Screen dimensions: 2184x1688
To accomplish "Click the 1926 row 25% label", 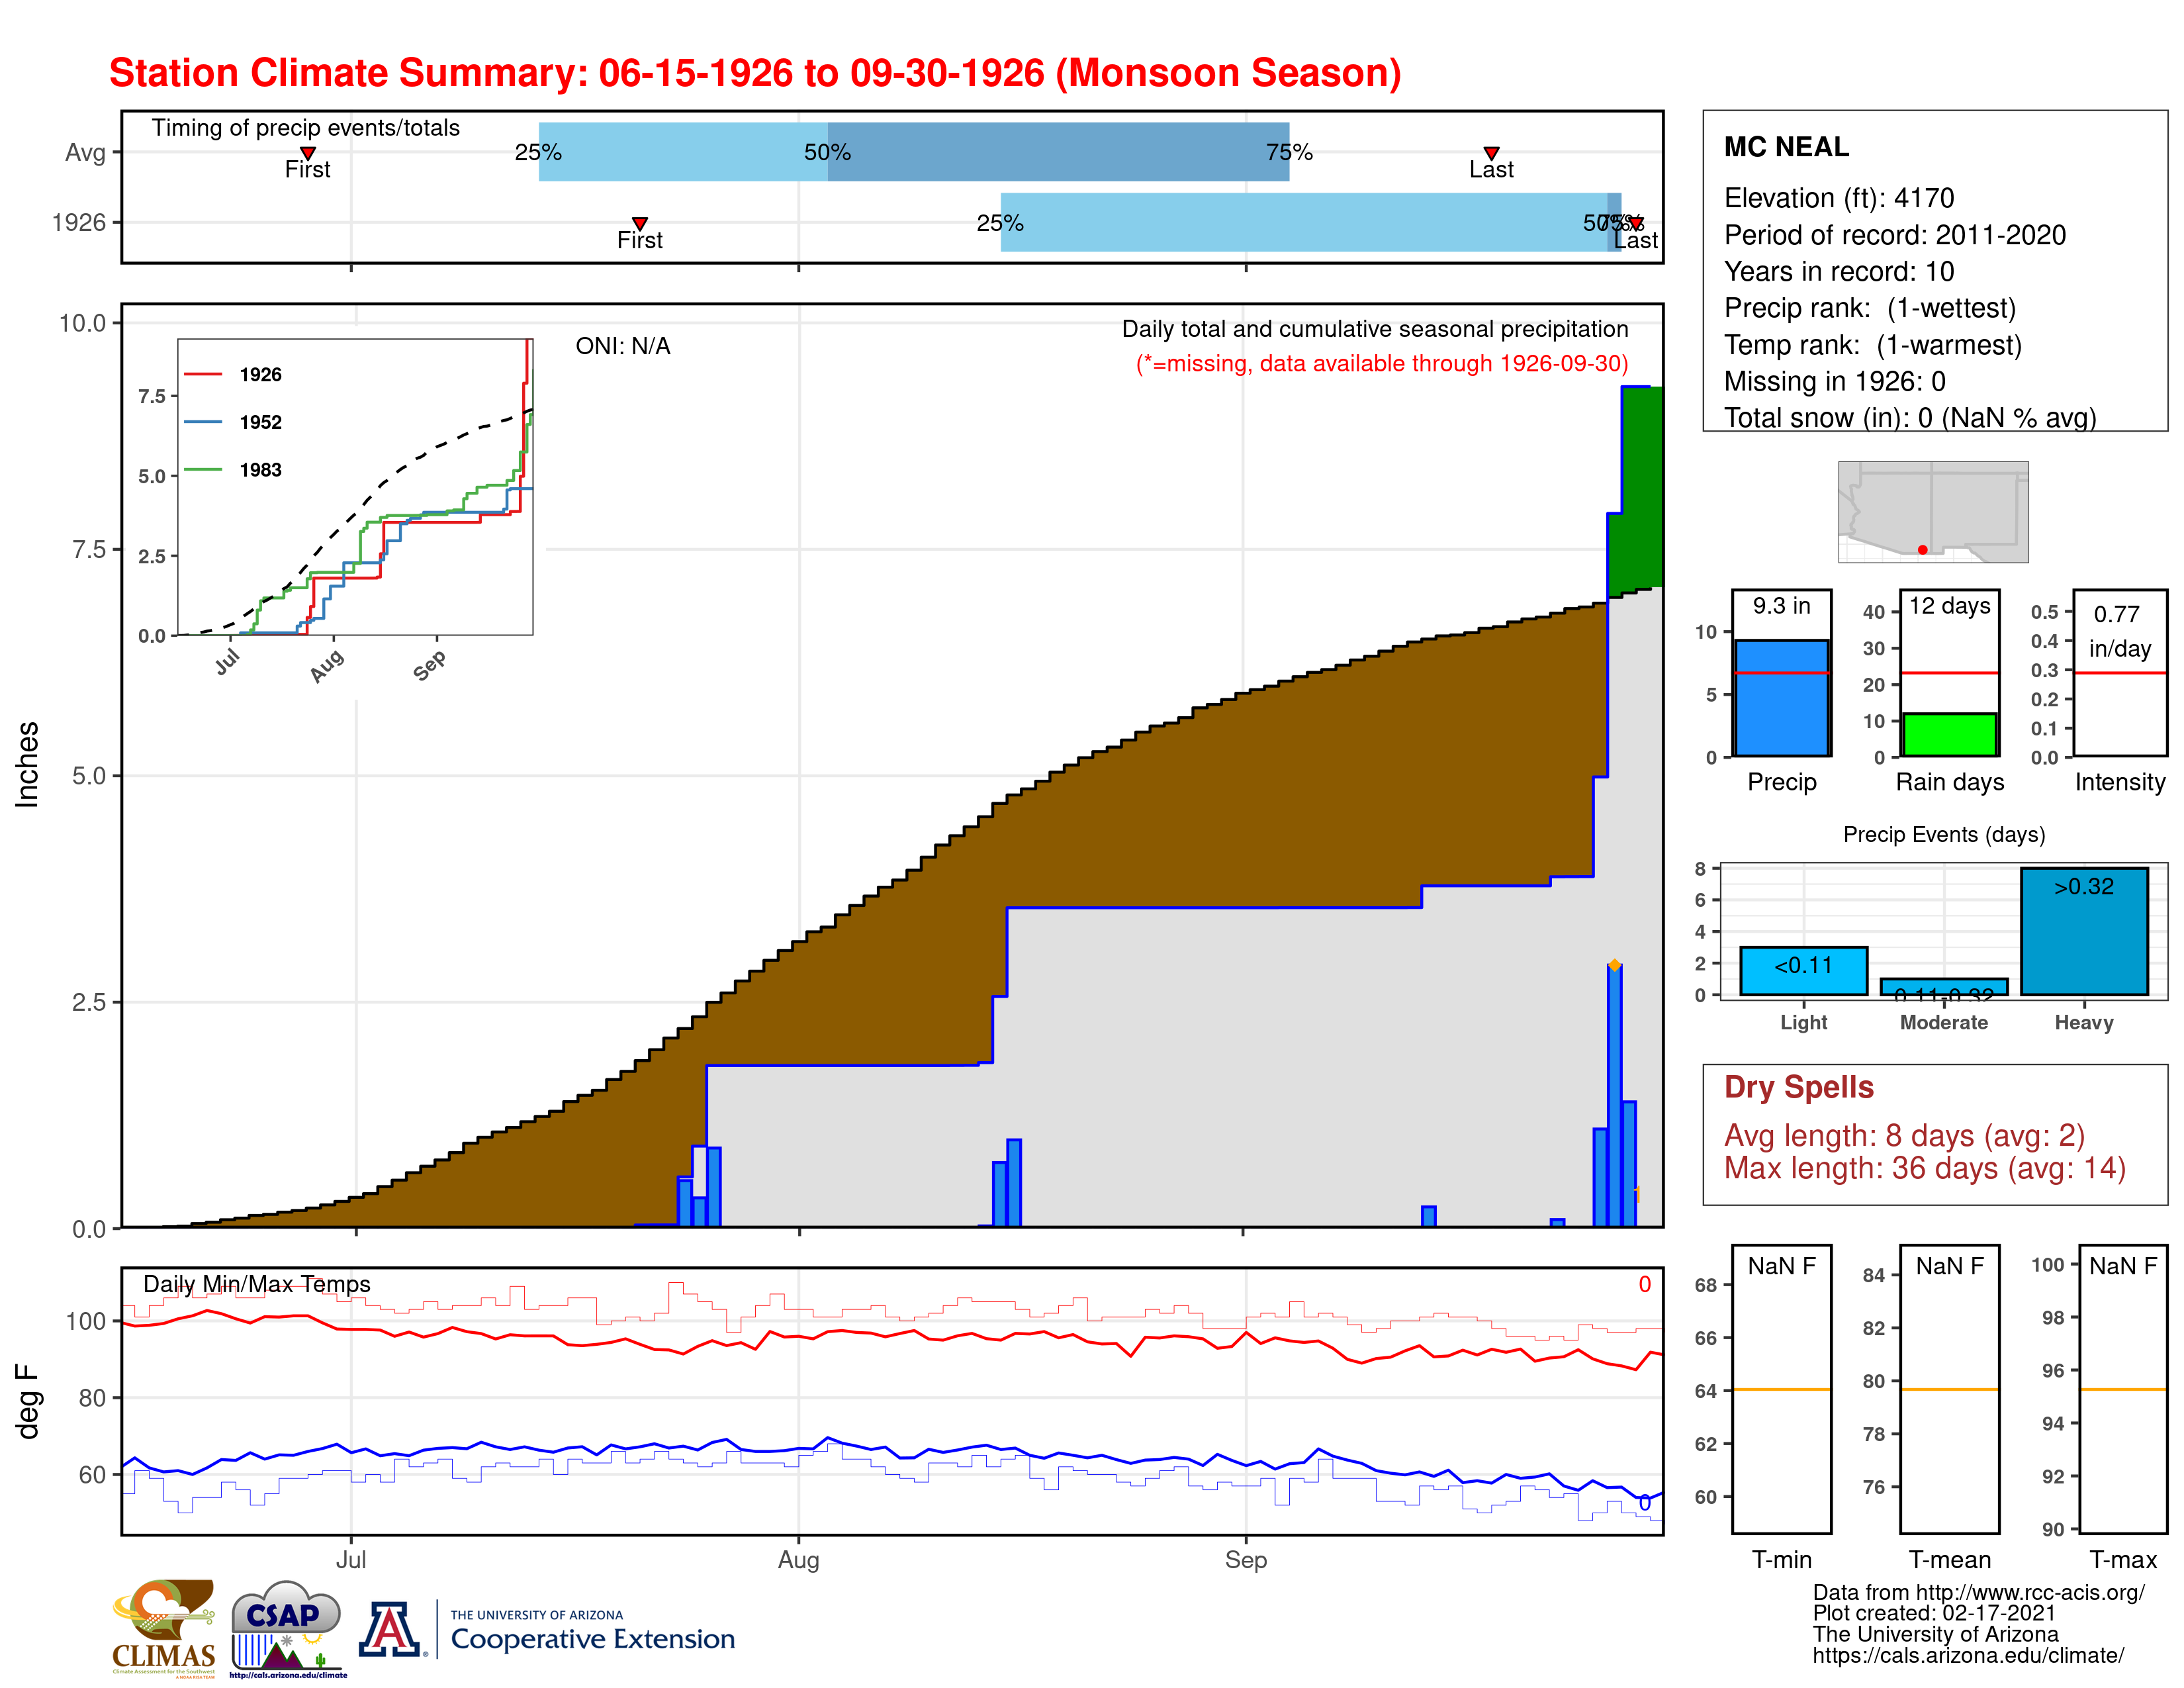I will tap(1000, 223).
